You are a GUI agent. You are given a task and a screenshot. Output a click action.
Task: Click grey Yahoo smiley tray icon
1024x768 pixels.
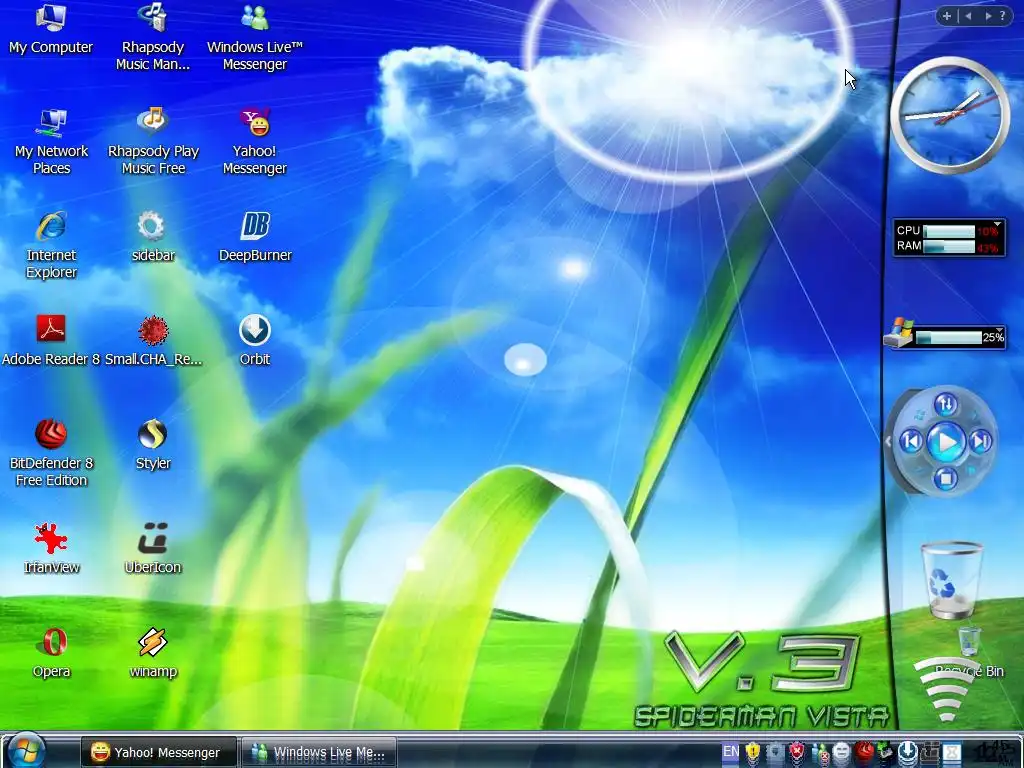842,752
